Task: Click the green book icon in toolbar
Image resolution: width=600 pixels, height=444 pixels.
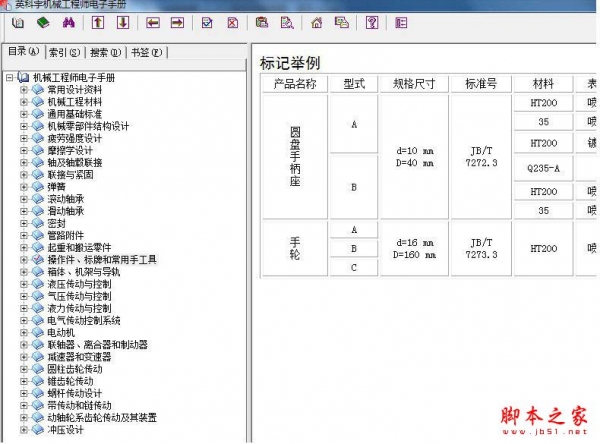Action: 43,23
